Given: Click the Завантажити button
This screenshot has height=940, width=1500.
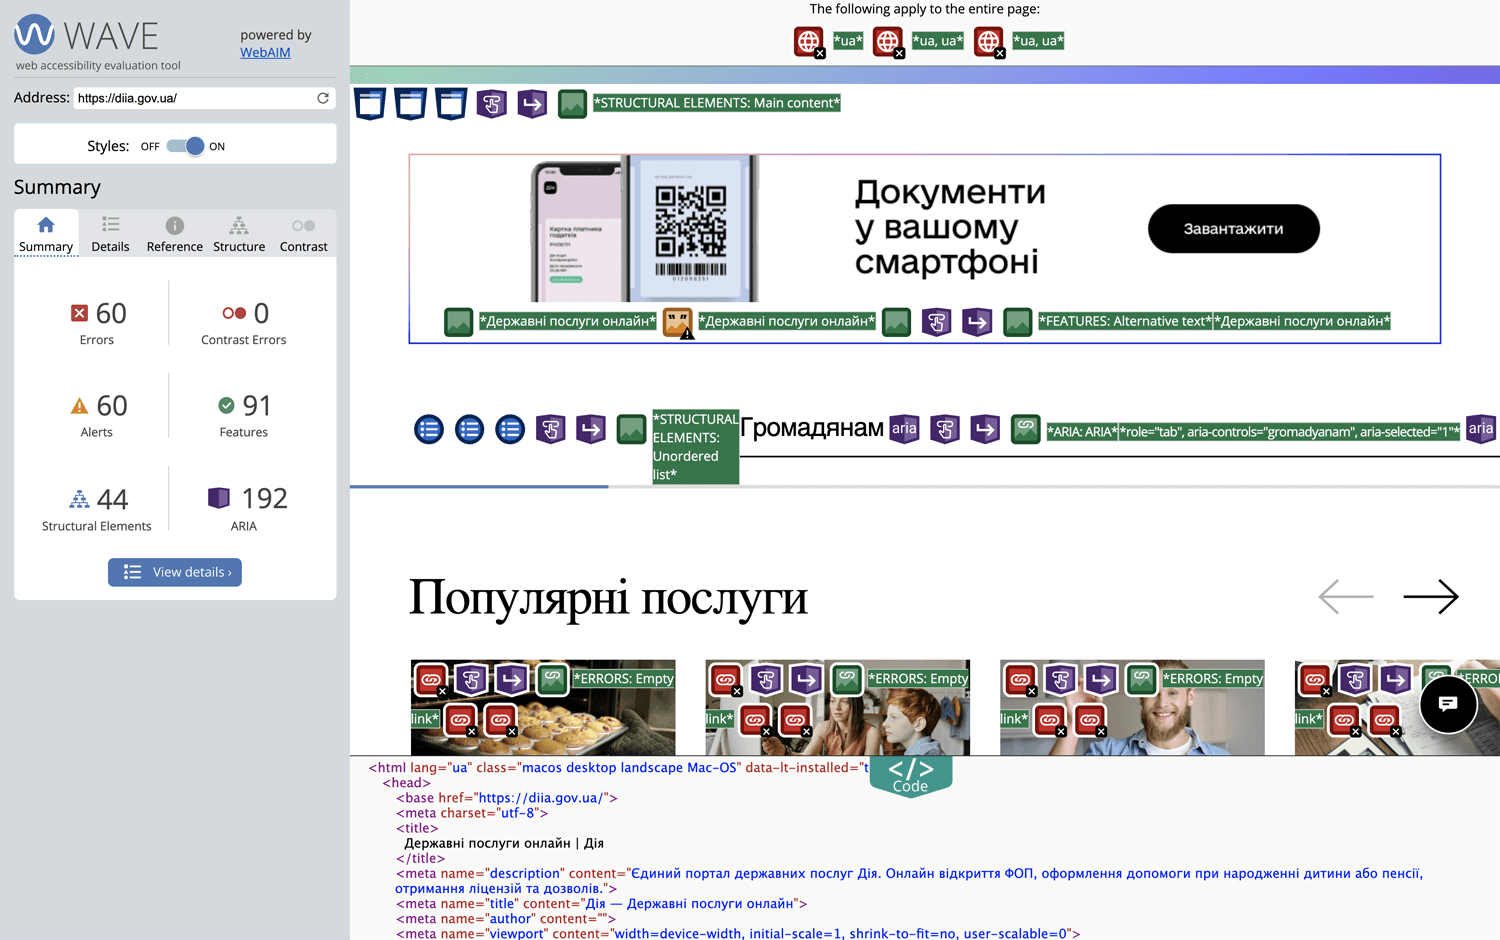Looking at the screenshot, I should point(1233,229).
